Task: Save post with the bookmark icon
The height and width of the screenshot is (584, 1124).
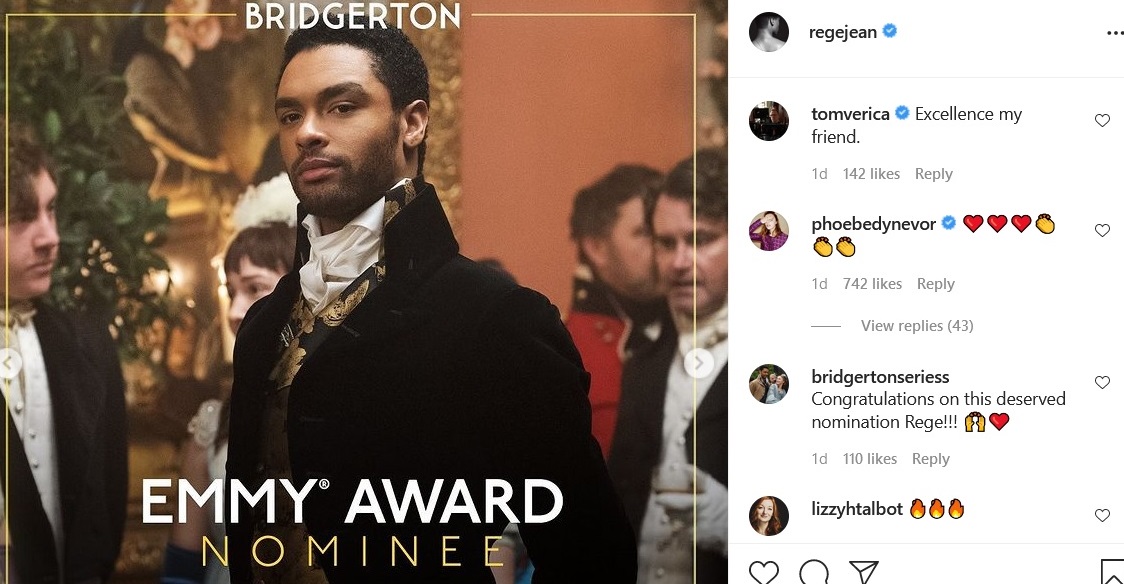Action: pos(1112,573)
